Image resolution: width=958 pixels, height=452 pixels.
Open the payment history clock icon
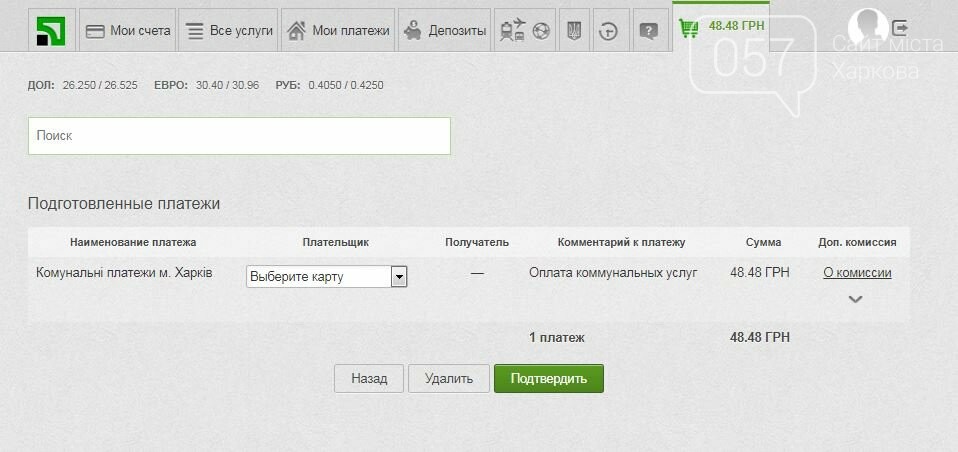[607, 31]
